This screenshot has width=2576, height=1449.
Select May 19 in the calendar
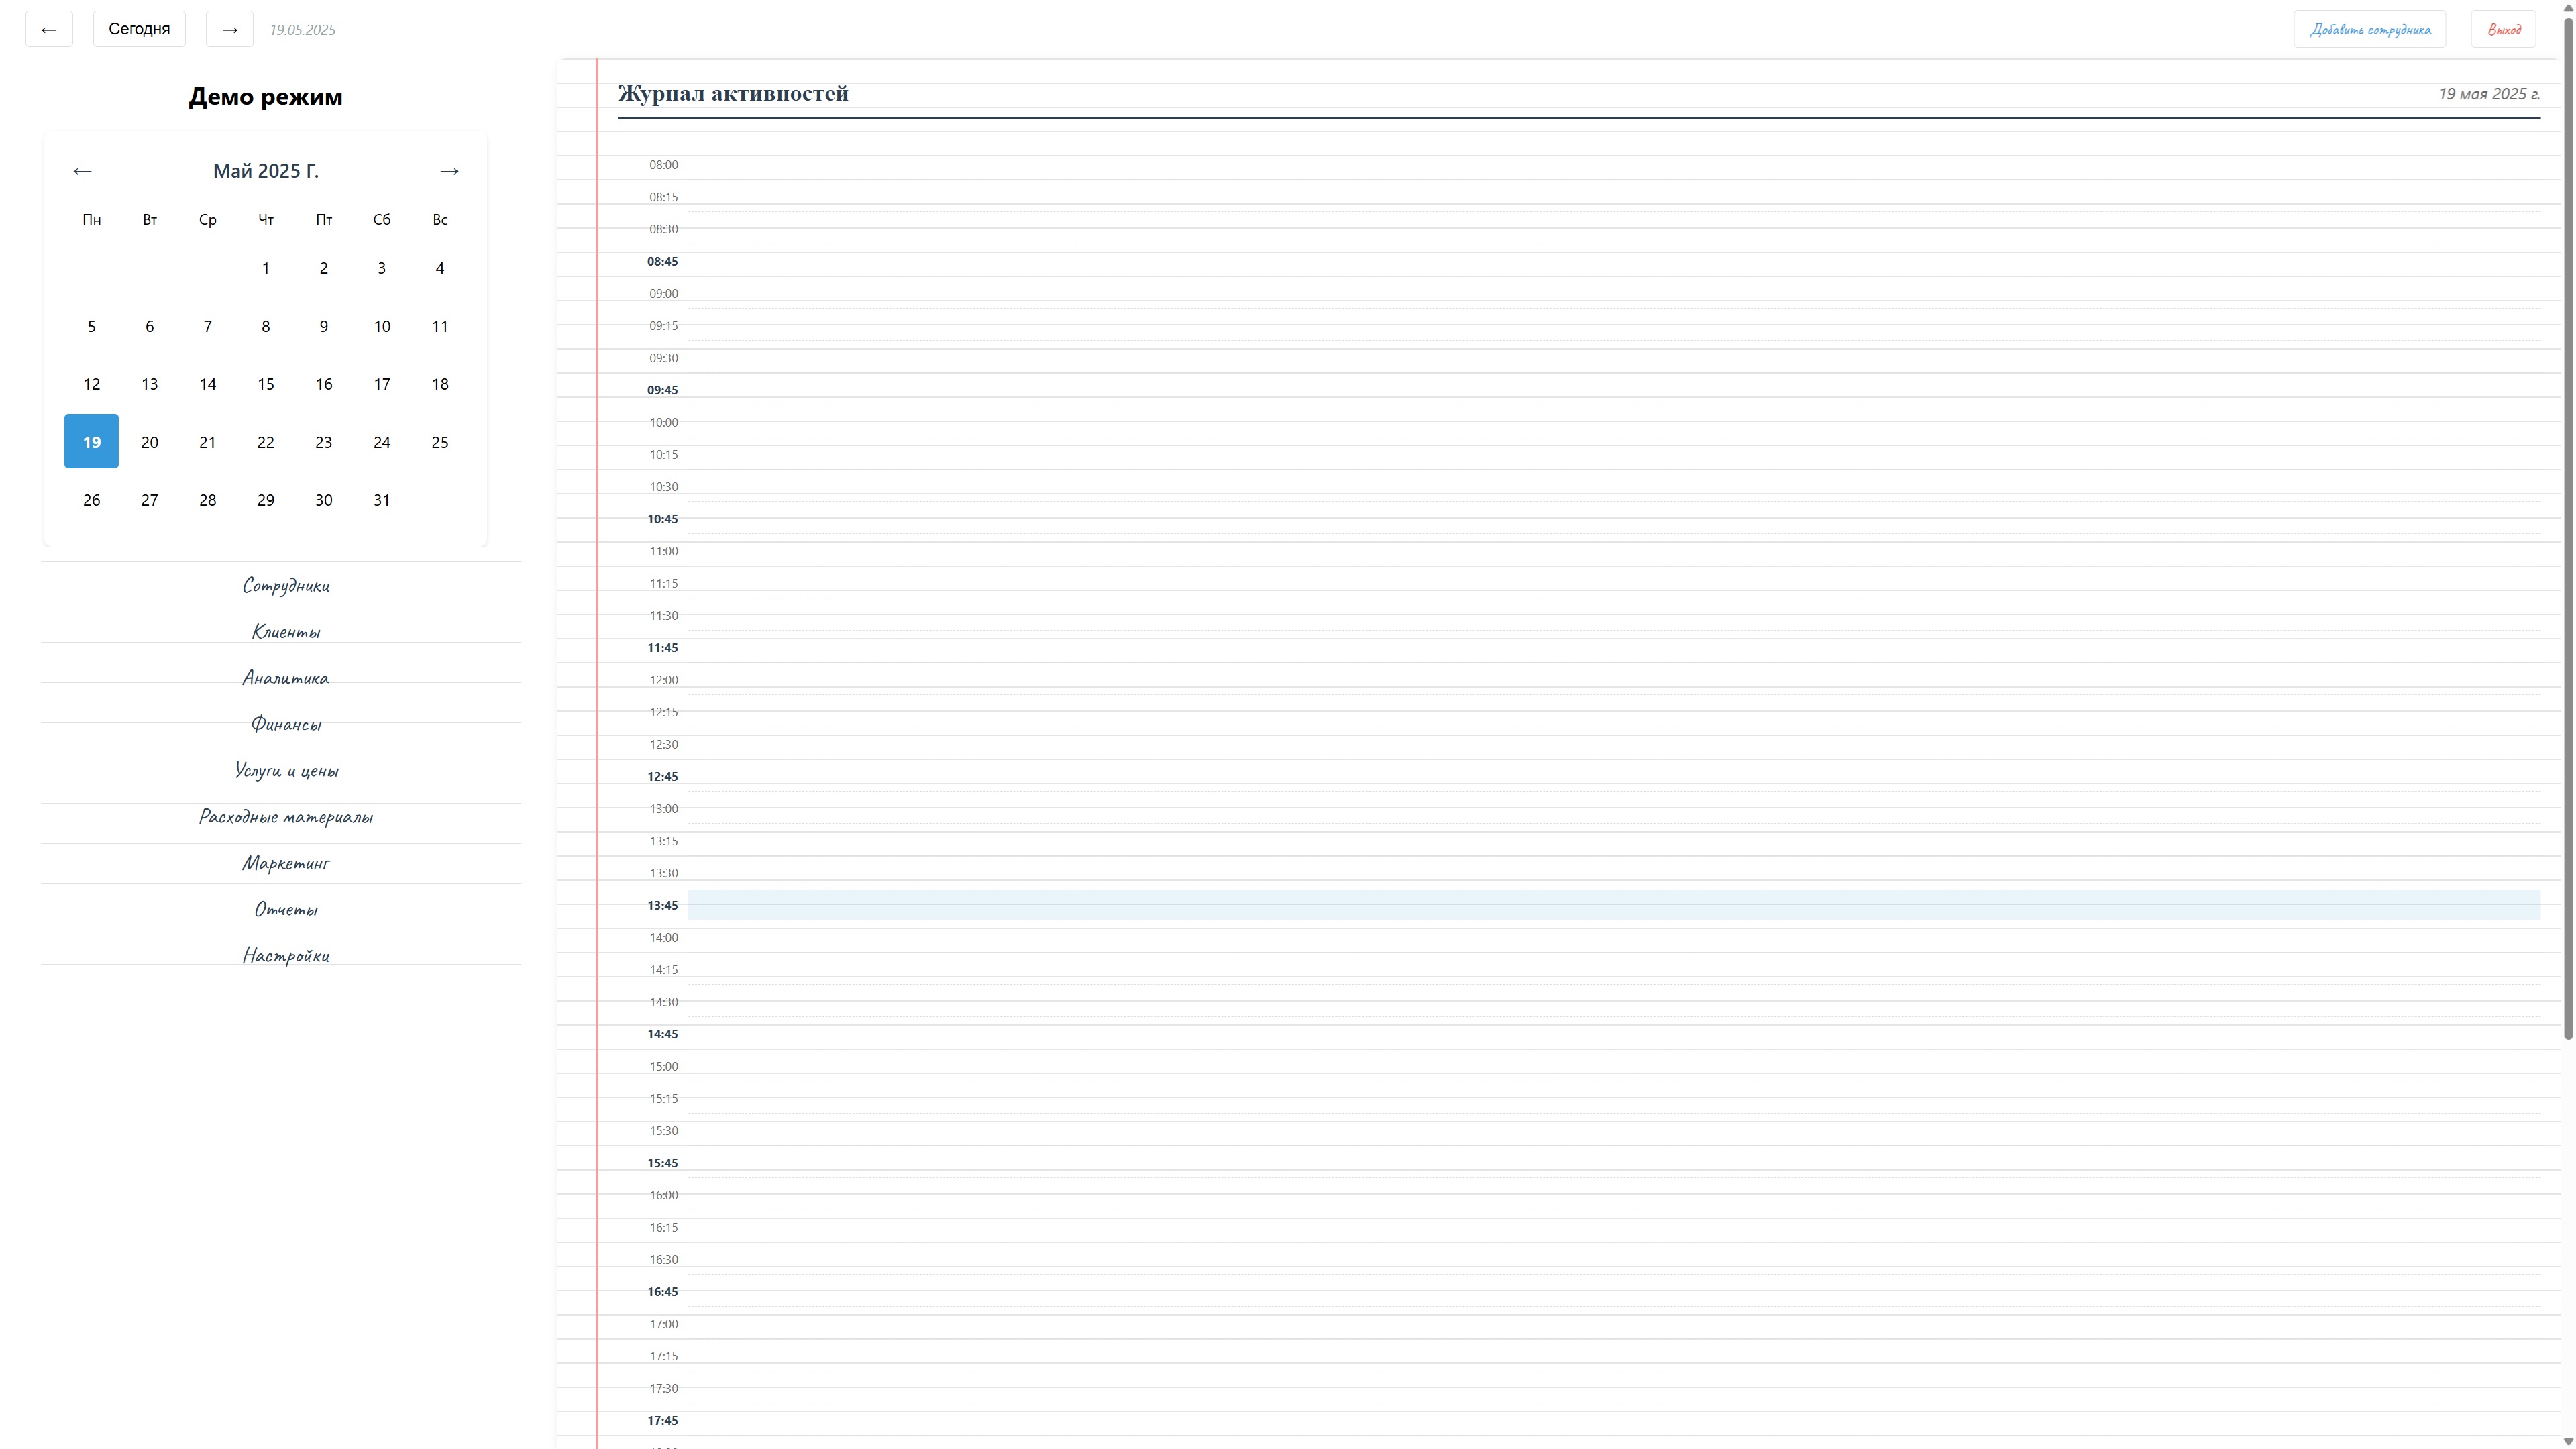(x=91, y=441)
